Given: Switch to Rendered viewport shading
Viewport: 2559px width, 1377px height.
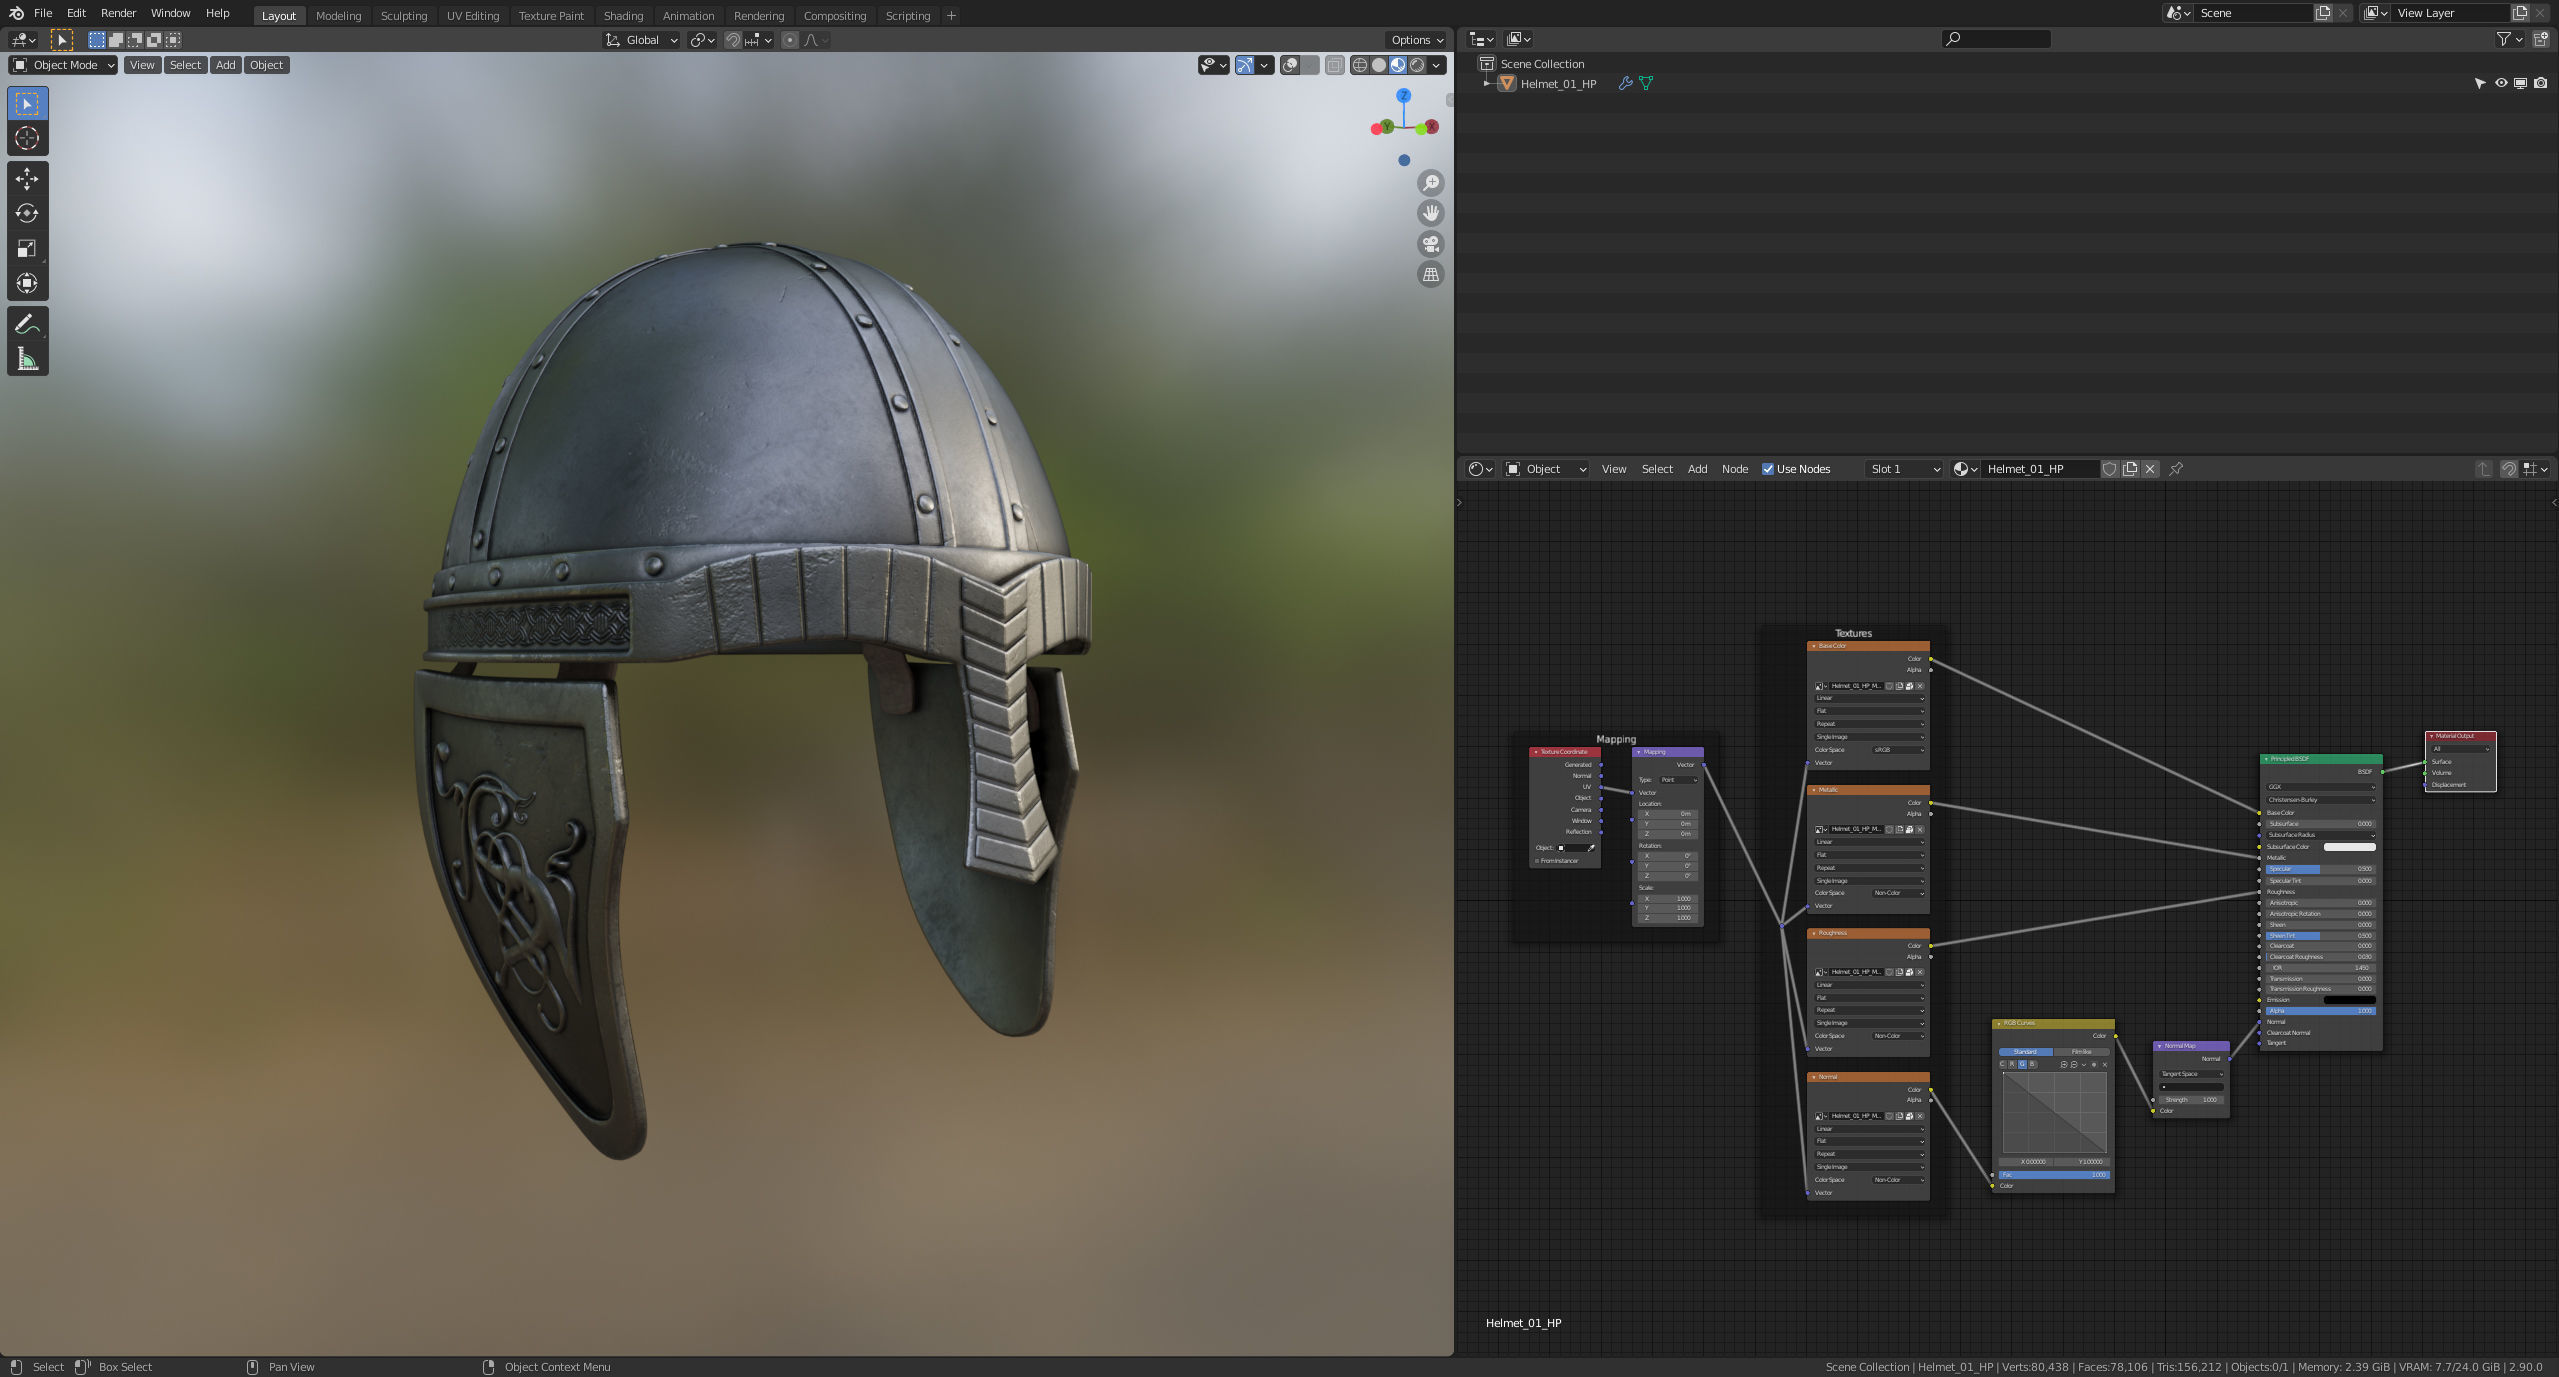Looking at the screenshot, I should (1417, 65).
